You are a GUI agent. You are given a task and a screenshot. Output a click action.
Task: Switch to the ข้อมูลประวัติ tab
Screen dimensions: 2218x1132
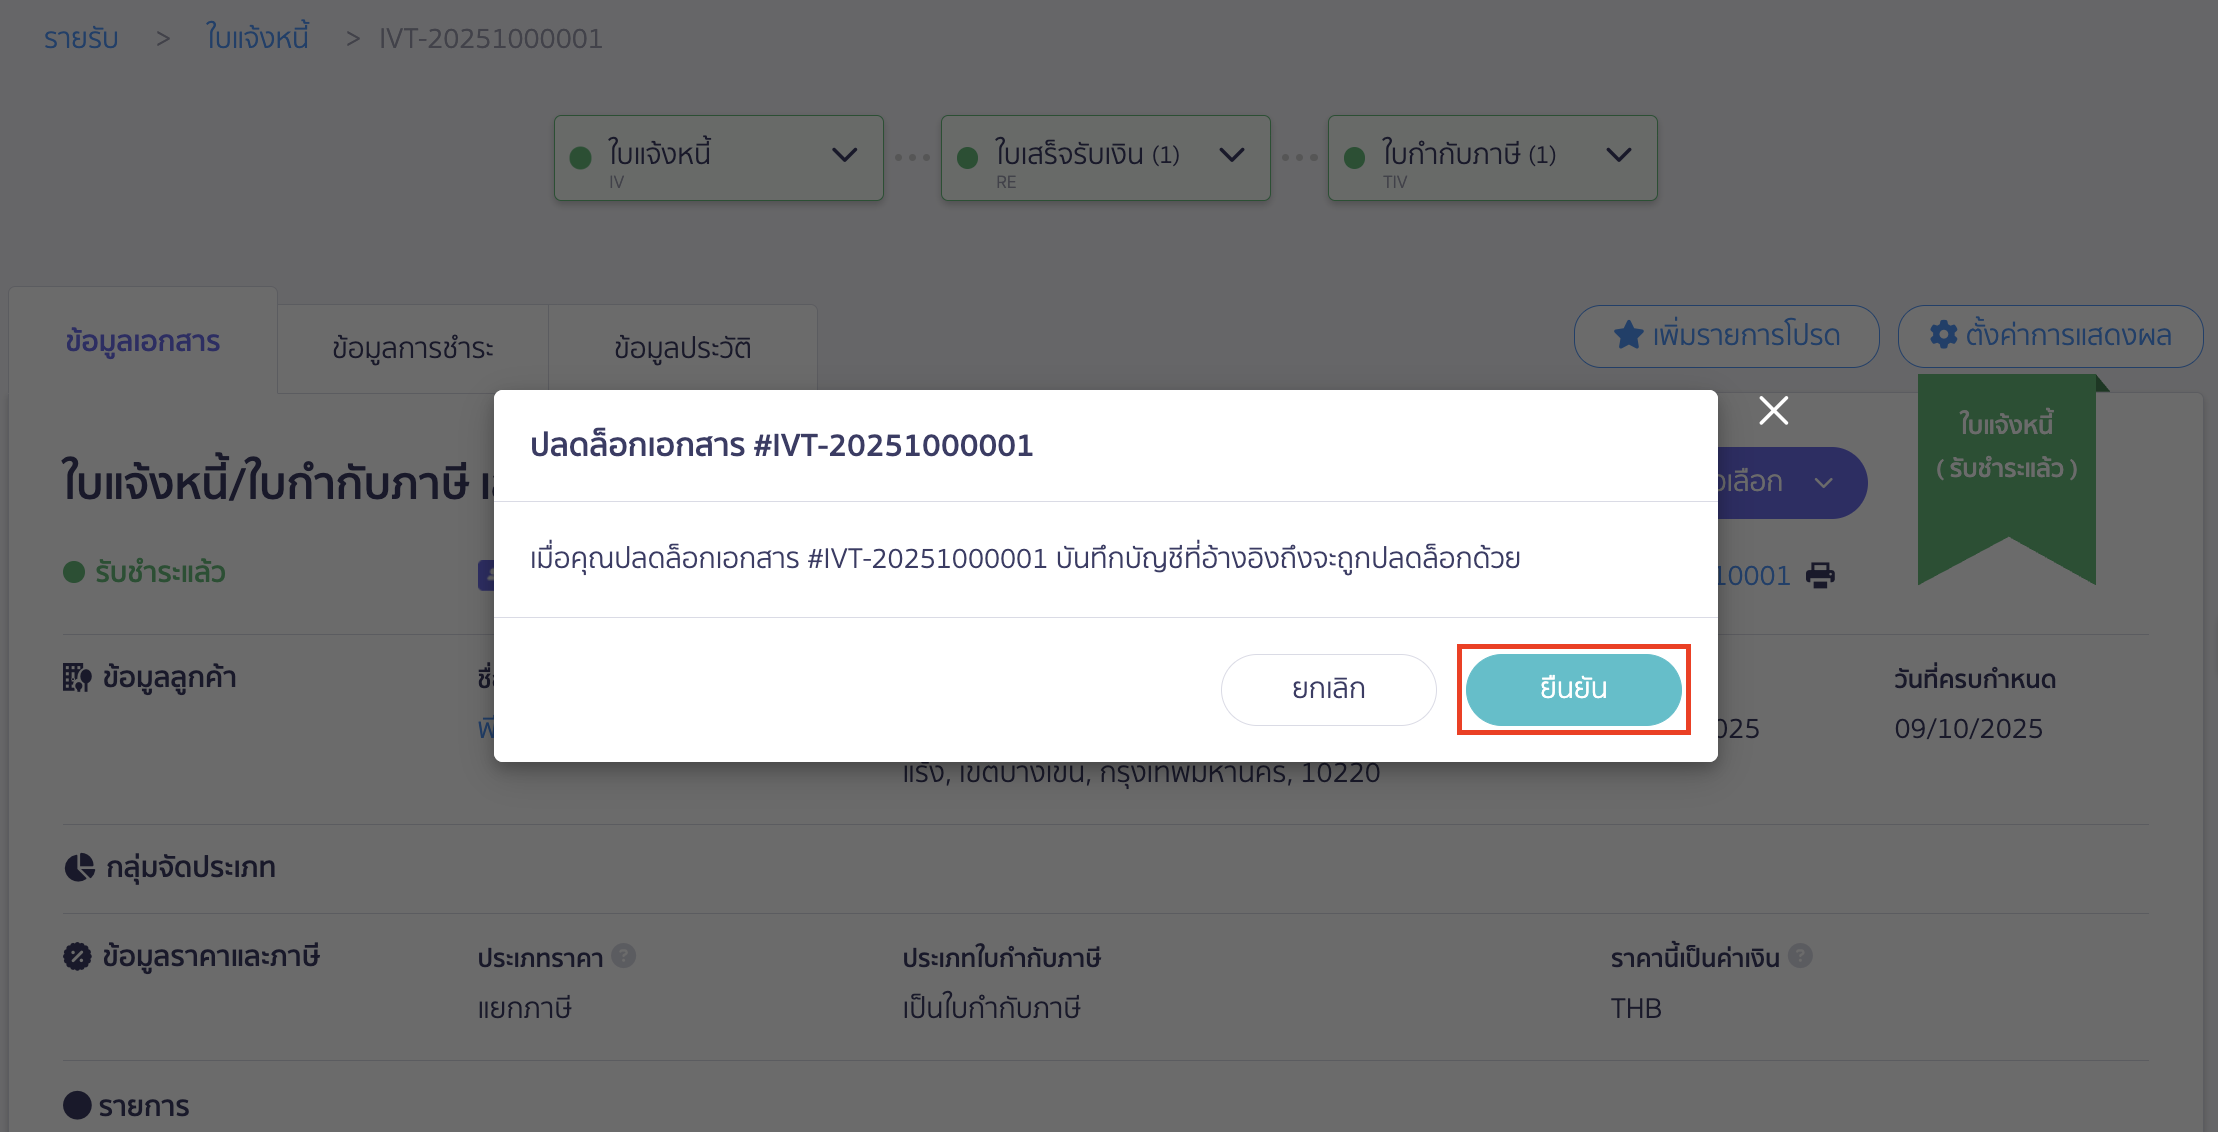[x=683, y=346]
